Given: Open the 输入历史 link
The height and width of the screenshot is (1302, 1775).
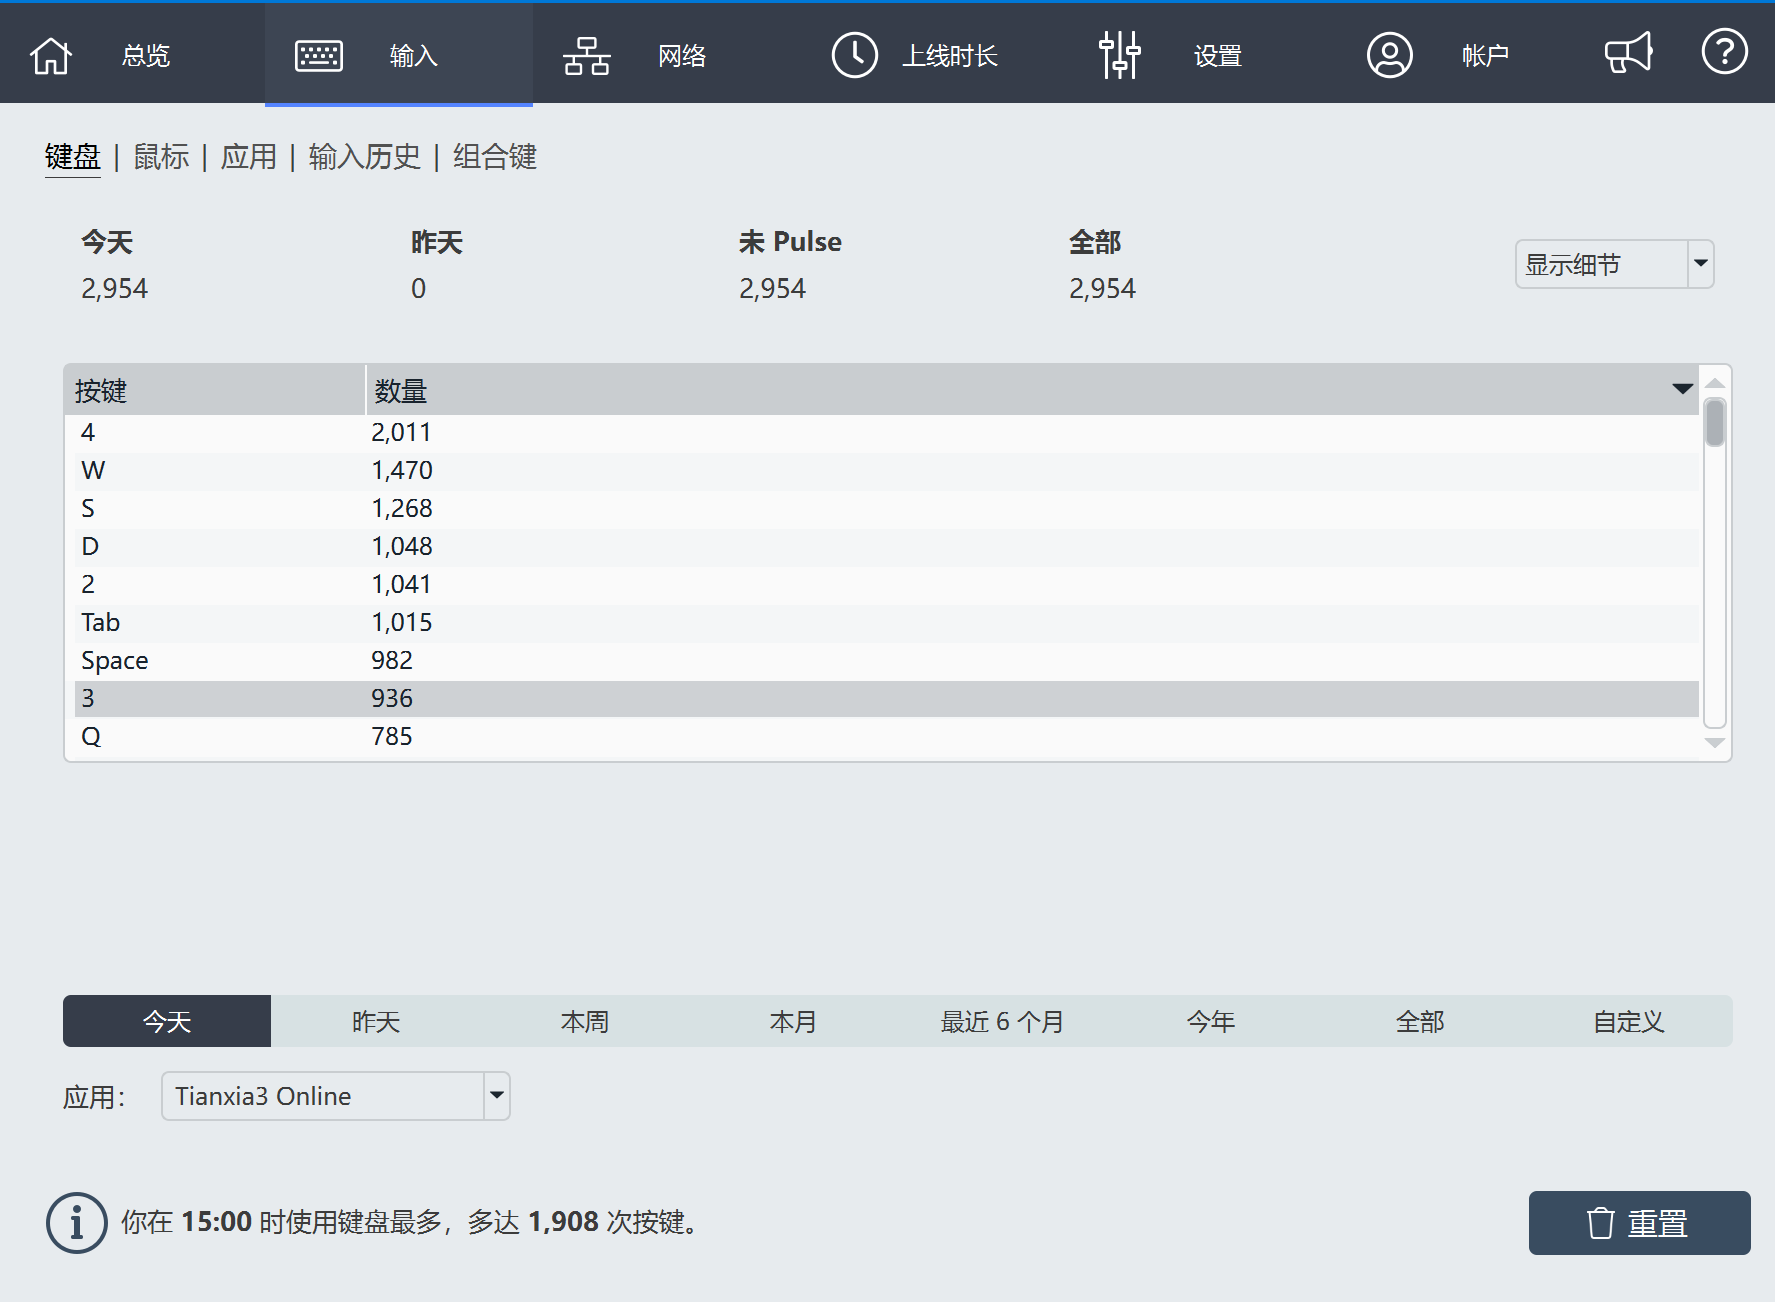Looking at the screenshot, I should 364,157.
